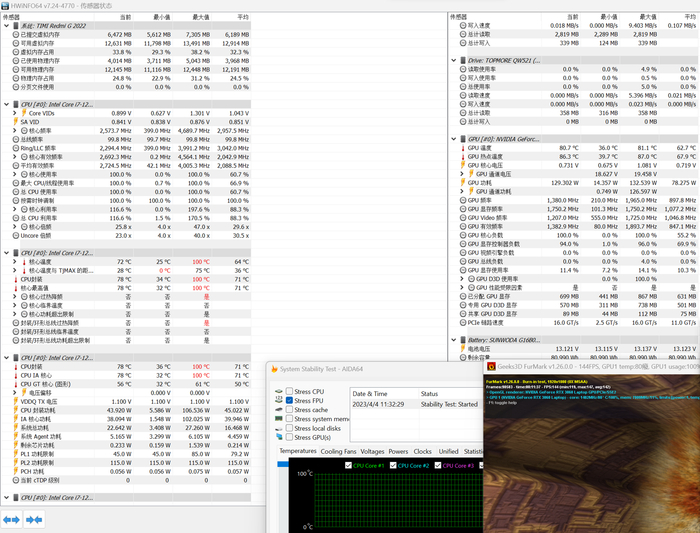Tick the Stress cache checkbox

pyautogui.click(x=289, y=410)
